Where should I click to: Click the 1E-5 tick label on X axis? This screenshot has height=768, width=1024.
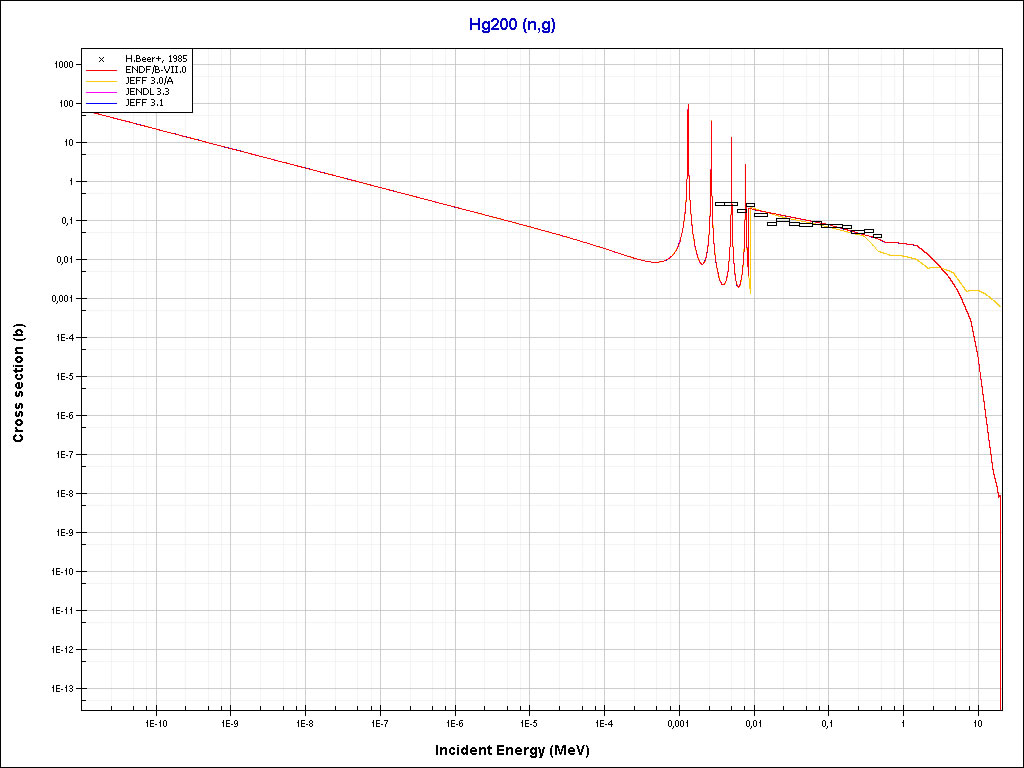(529, 723)
